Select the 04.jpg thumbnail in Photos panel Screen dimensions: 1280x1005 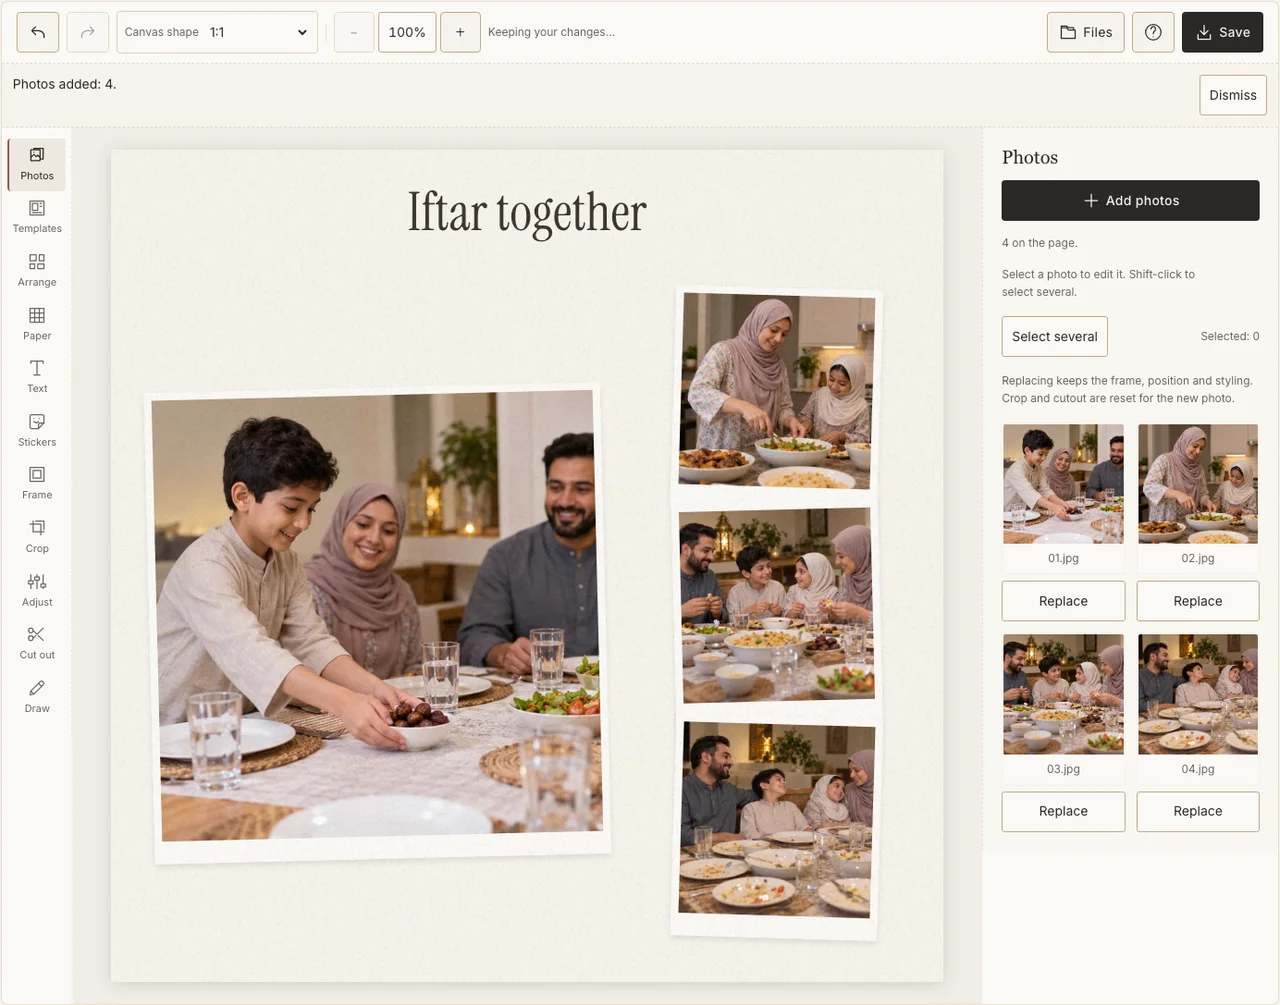point(1198,694)
